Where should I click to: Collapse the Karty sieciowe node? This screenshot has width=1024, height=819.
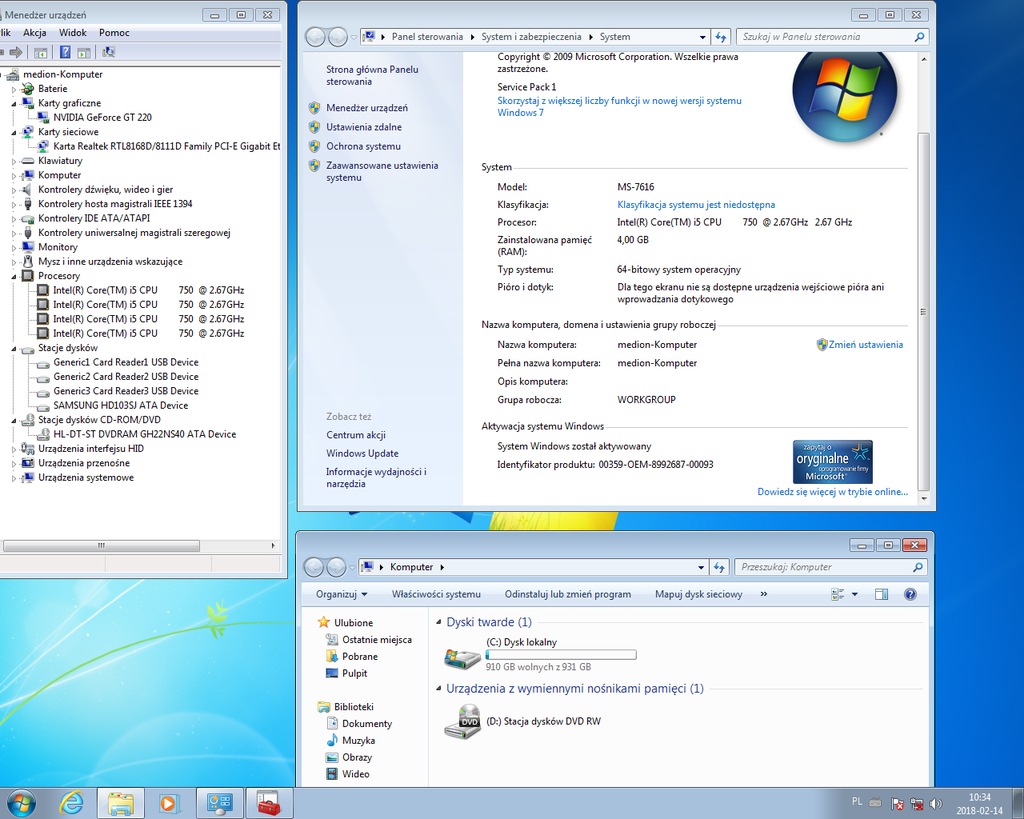(x=14, y=132)
